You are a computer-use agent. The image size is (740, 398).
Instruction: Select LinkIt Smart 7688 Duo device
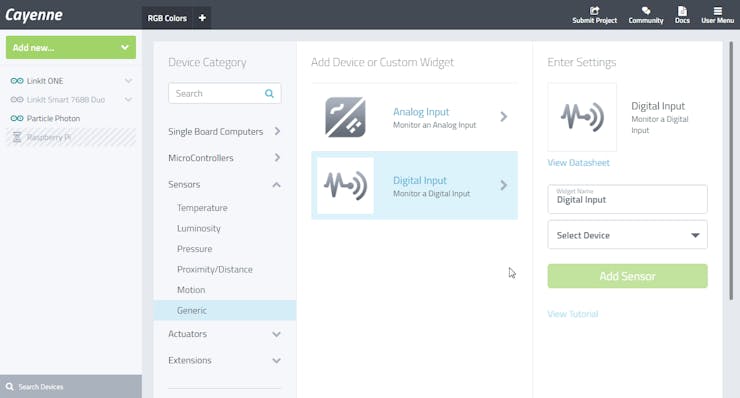pos(66,100)
